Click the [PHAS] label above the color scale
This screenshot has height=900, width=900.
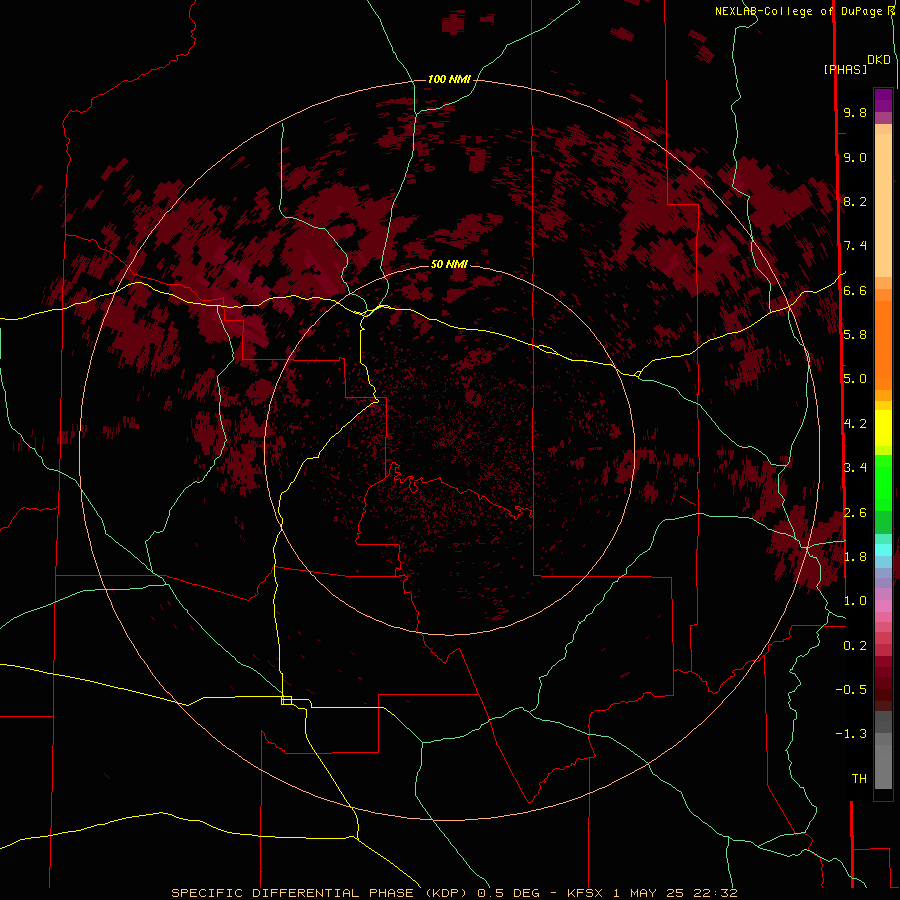click(845, 70)
